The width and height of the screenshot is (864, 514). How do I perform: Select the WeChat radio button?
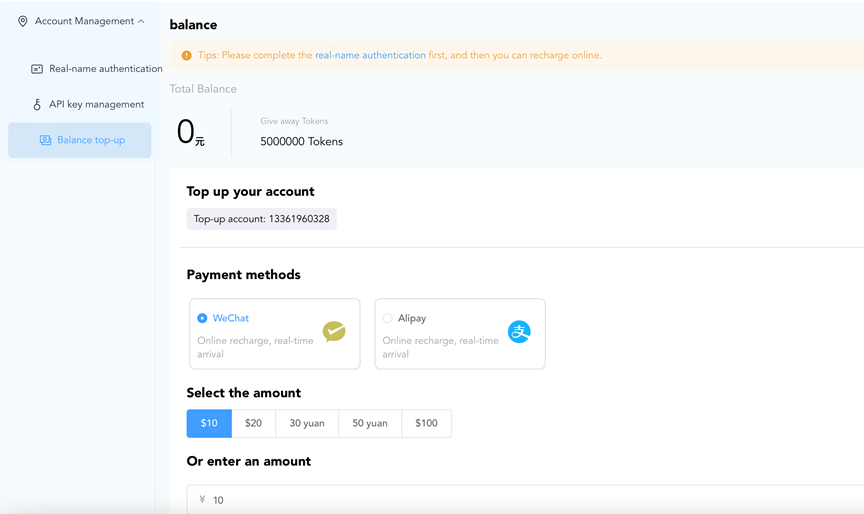tap(202, 318)
